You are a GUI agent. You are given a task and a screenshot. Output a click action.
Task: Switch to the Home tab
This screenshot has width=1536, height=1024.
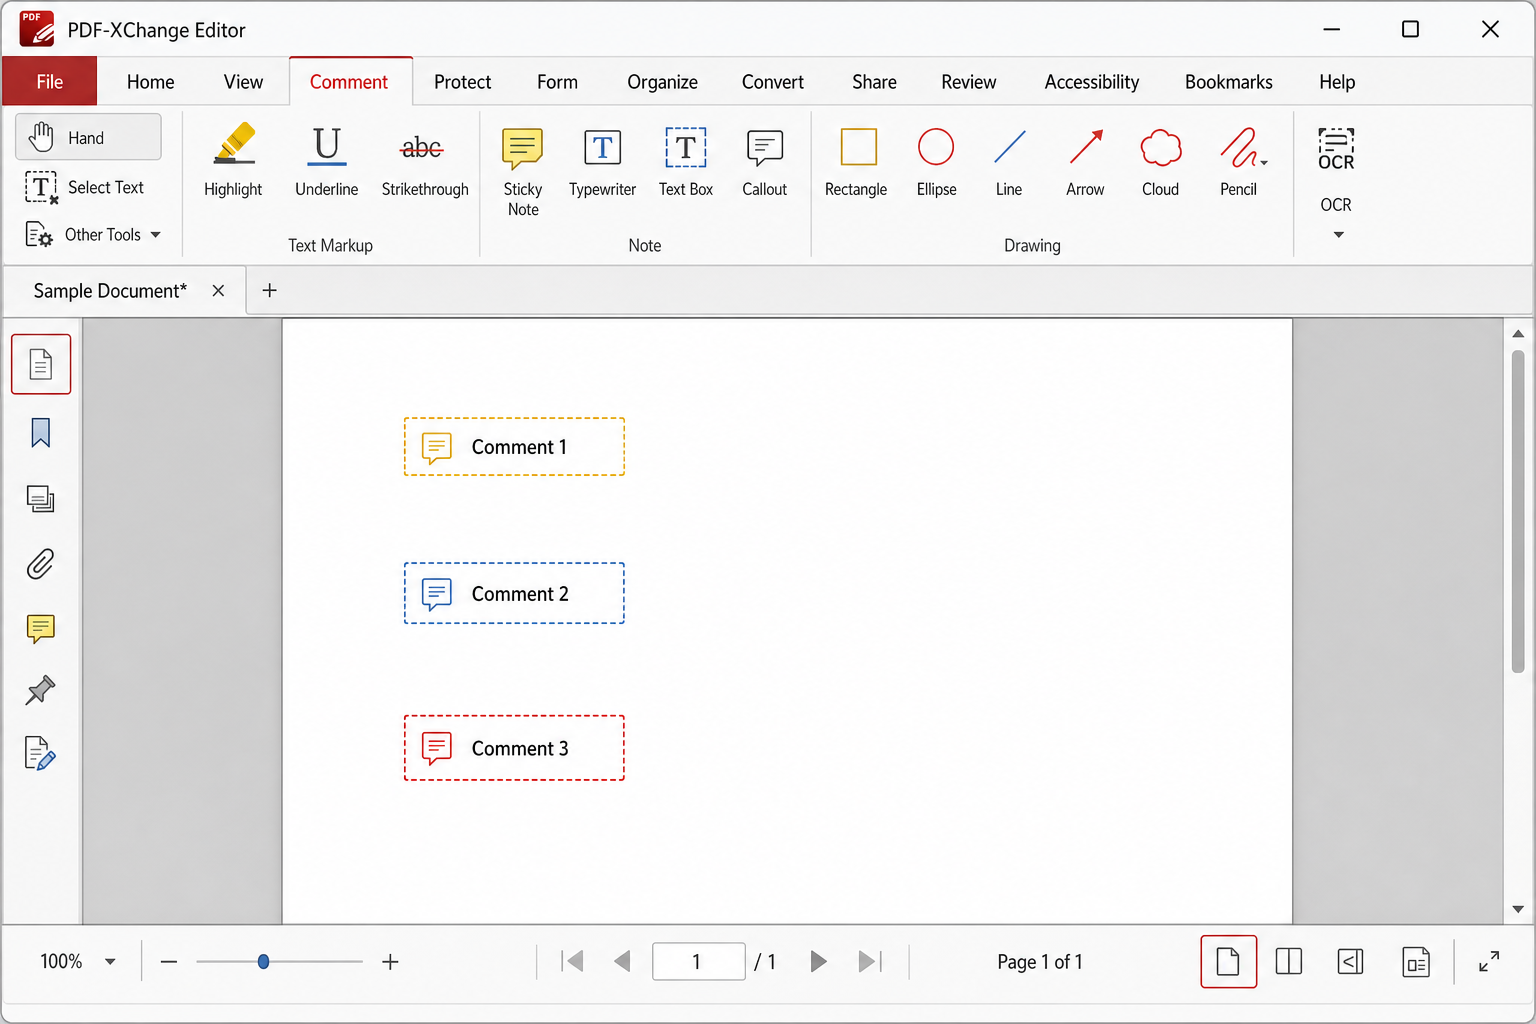coord(151,82)
